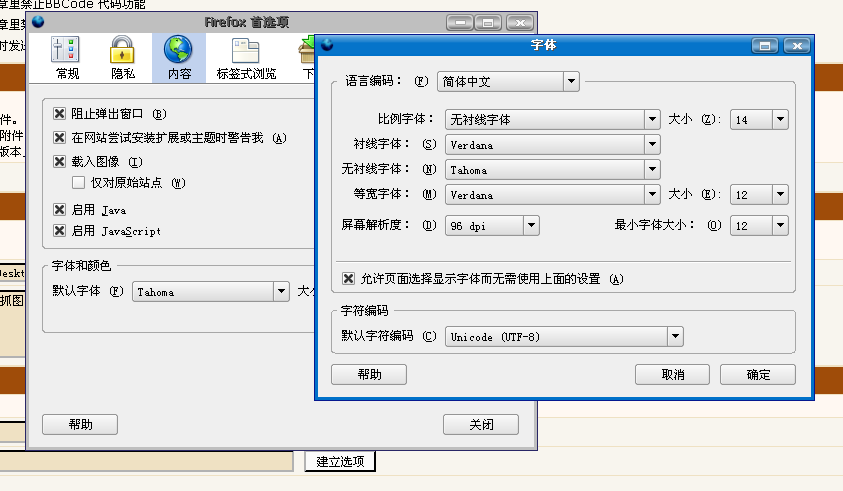Open the 默认字体 Tahoma dropdown in 首选项 window

(211, 291)
